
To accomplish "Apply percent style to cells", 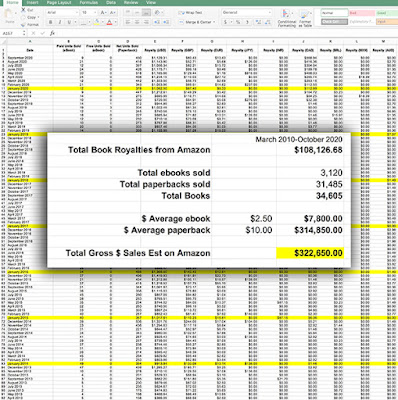I will (x=238, y=22).
